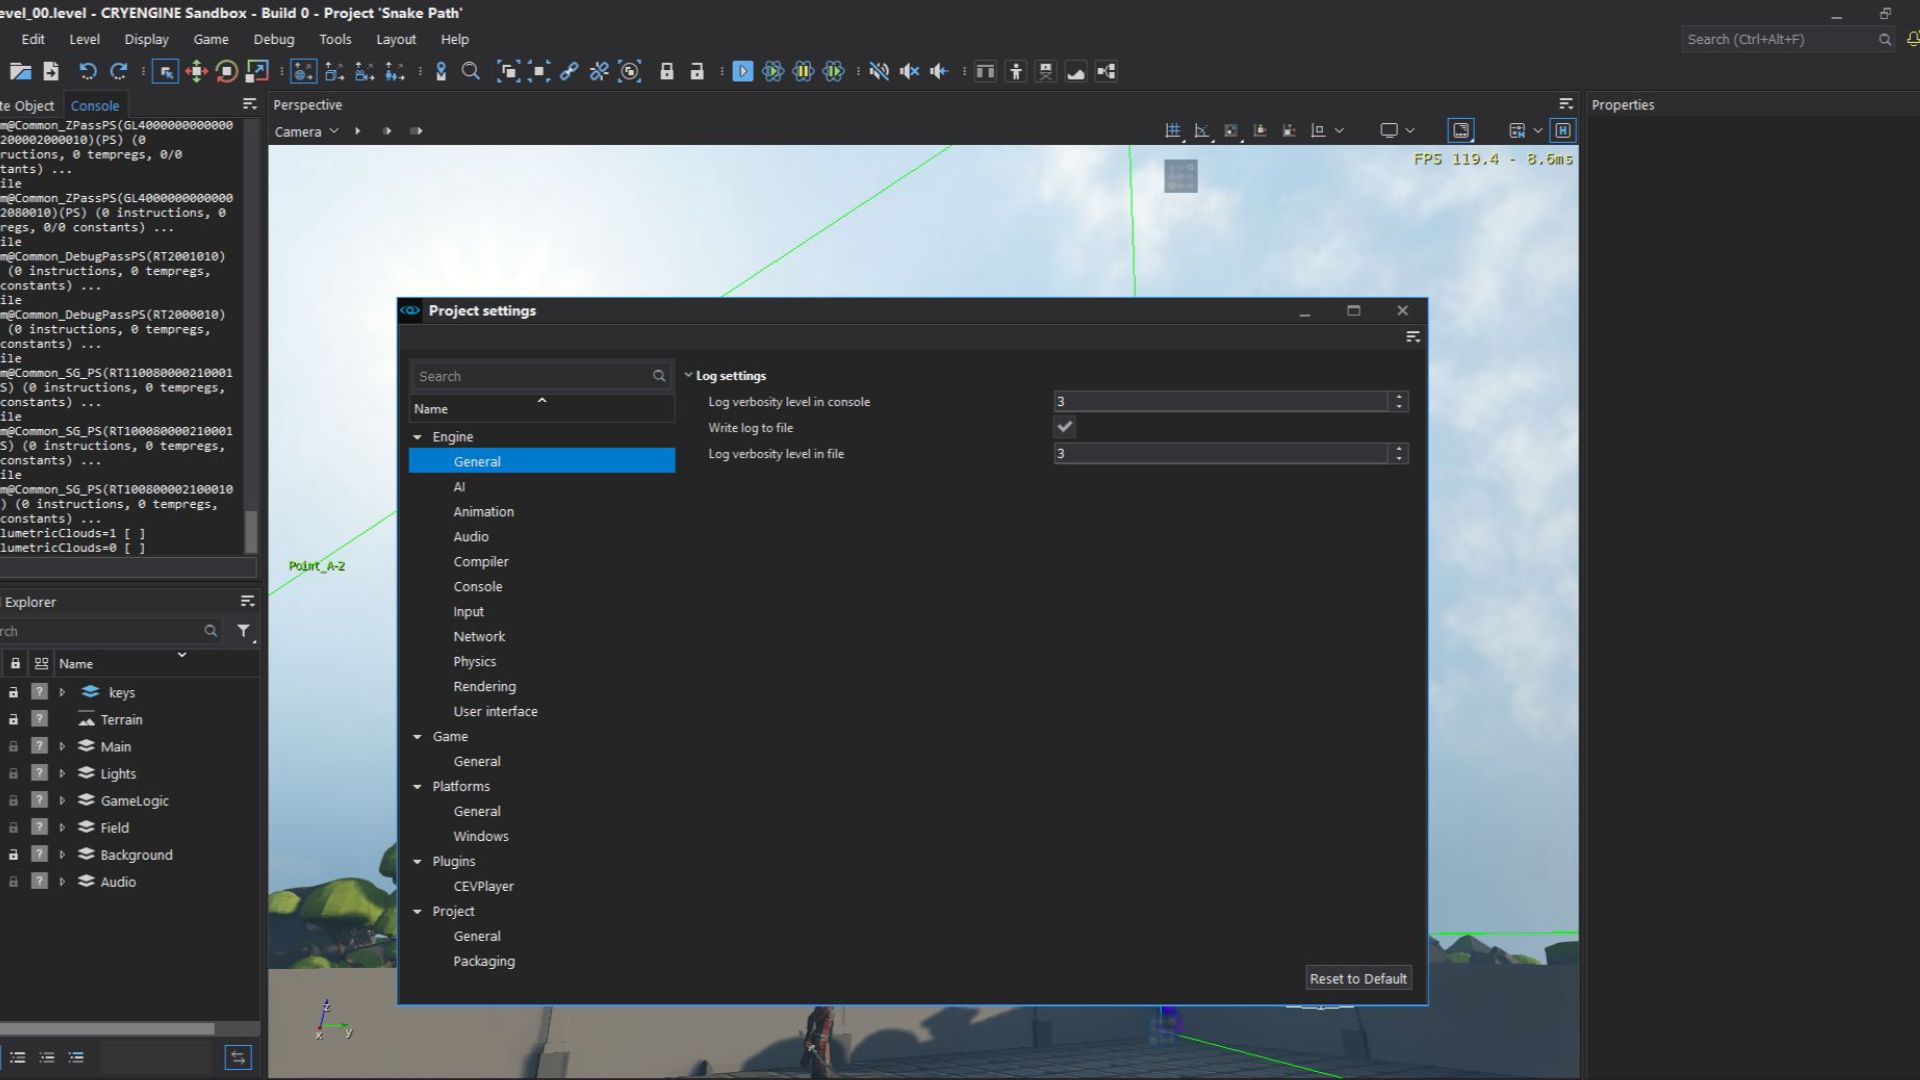Viewport: 1920px width, 1080px height.
Task: Enable the Write log to file checkbox
Action: tap(1064, 427)
